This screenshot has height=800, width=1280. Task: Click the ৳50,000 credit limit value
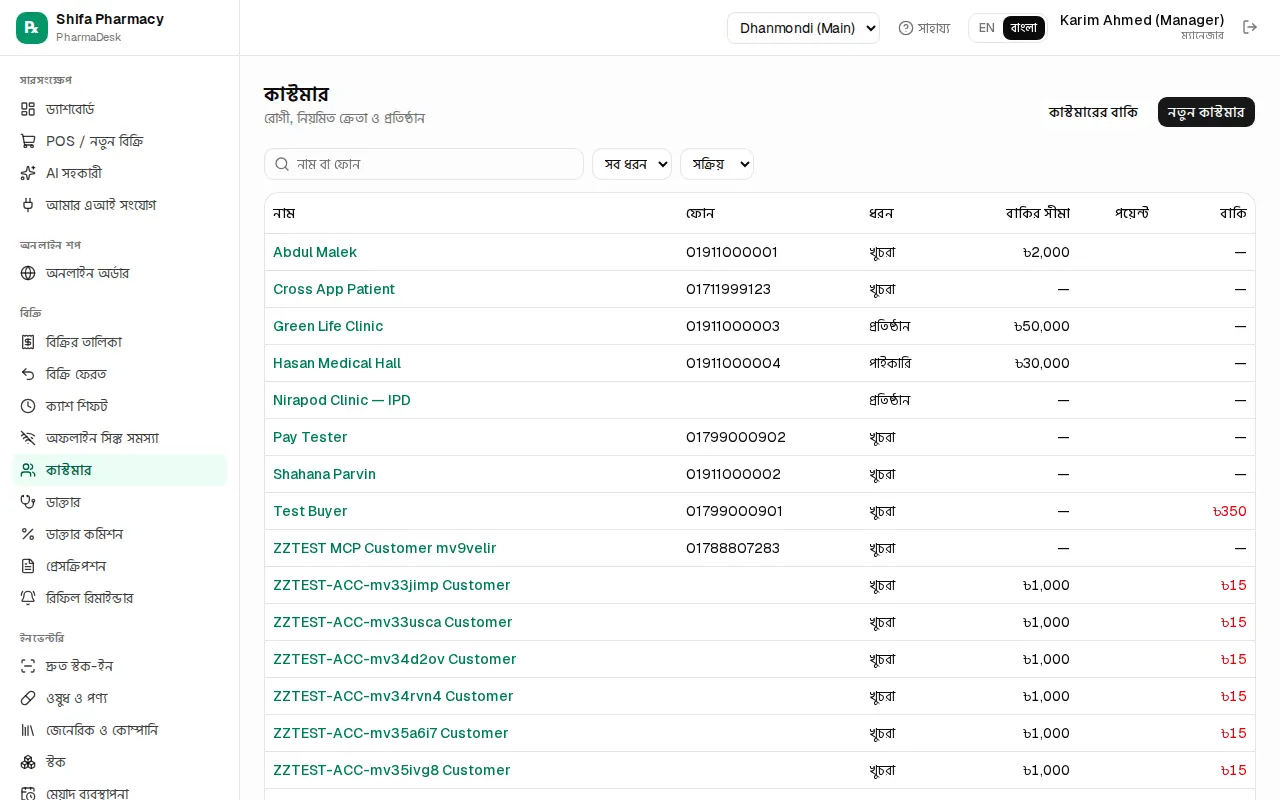1042,326
